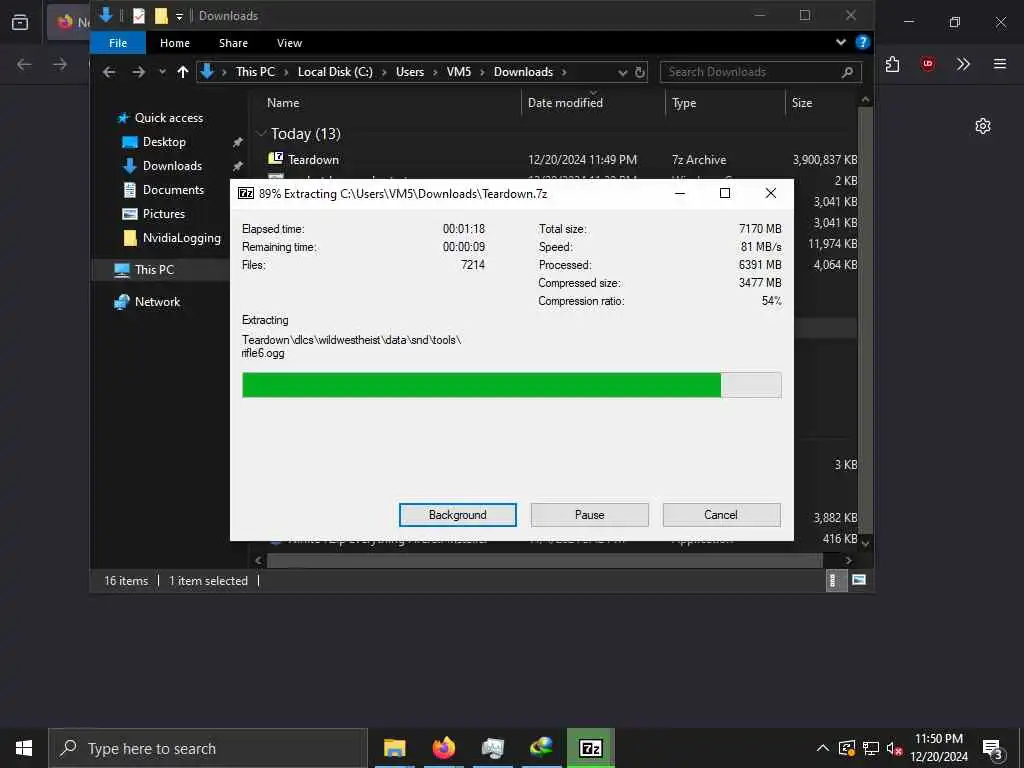Viewport: 1024px width, 768px height.
Task: Open address bar history dropdown
Action: coord(622,72)
